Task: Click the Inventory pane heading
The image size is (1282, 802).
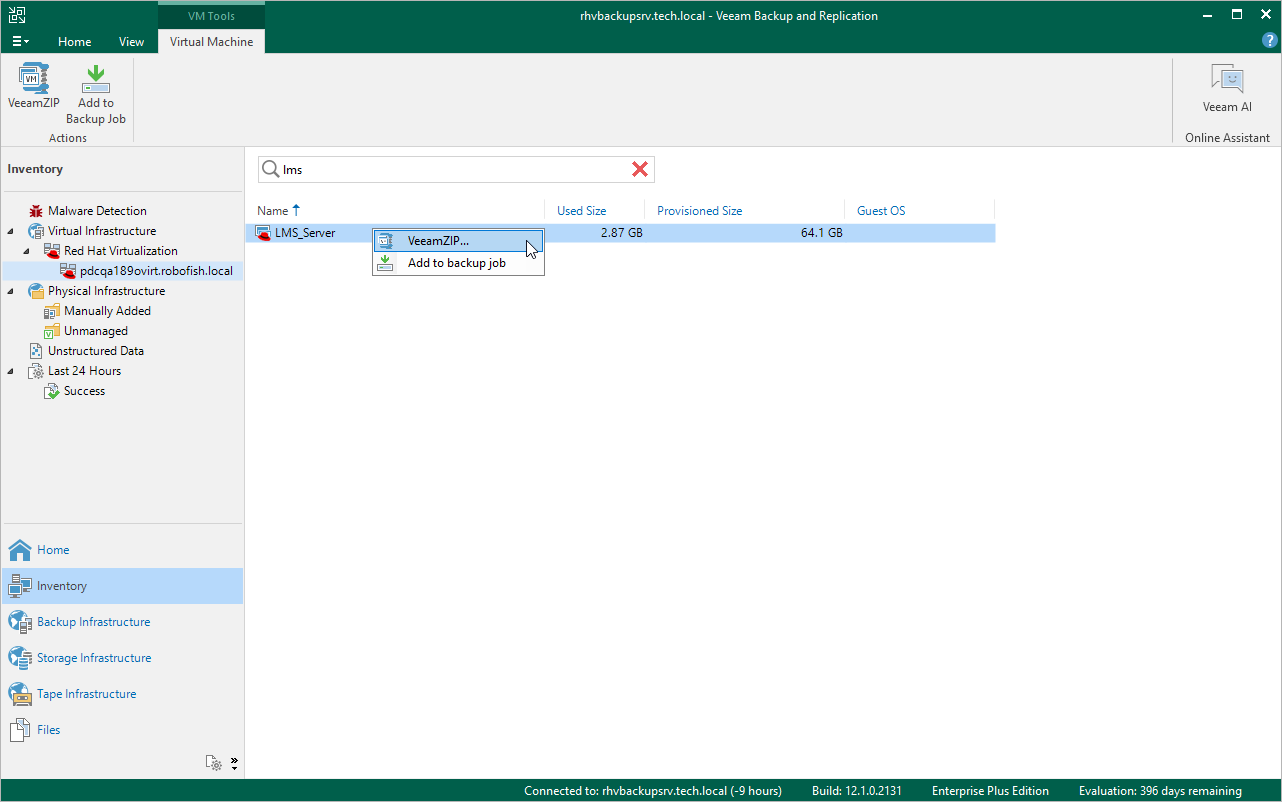Action: click(x=35, y=169)
